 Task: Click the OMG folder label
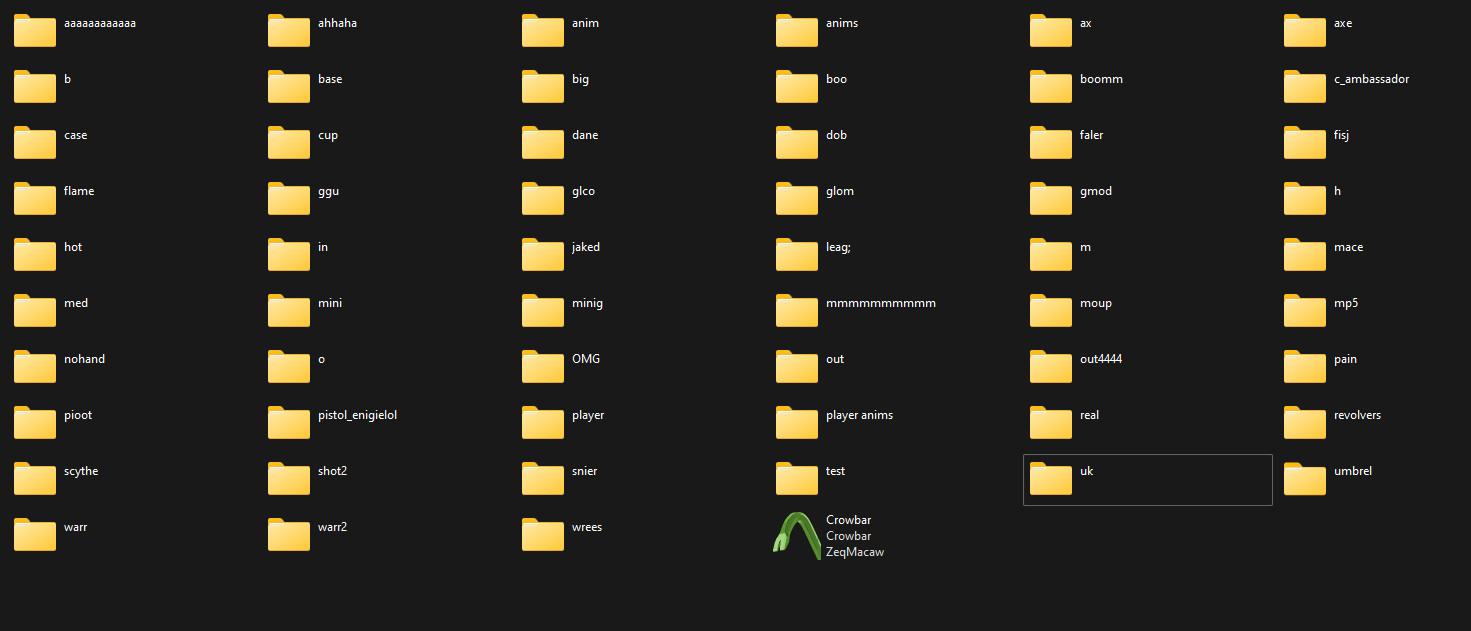pos(586,358)
